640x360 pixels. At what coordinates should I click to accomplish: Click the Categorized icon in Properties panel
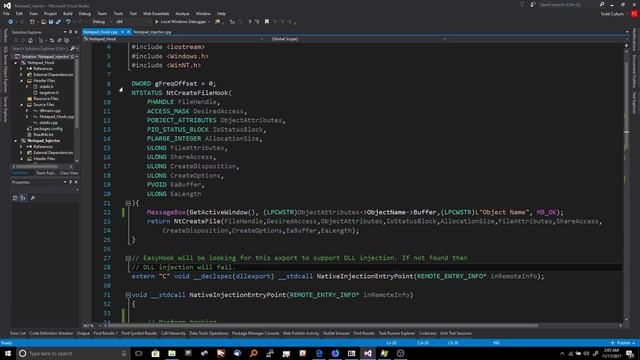(x=15, y=198)
